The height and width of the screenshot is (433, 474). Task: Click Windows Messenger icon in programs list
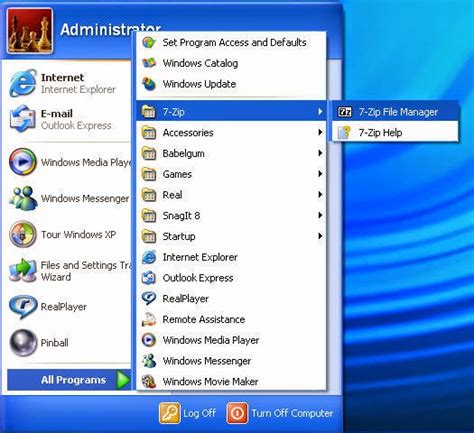(x=149, y=361)
